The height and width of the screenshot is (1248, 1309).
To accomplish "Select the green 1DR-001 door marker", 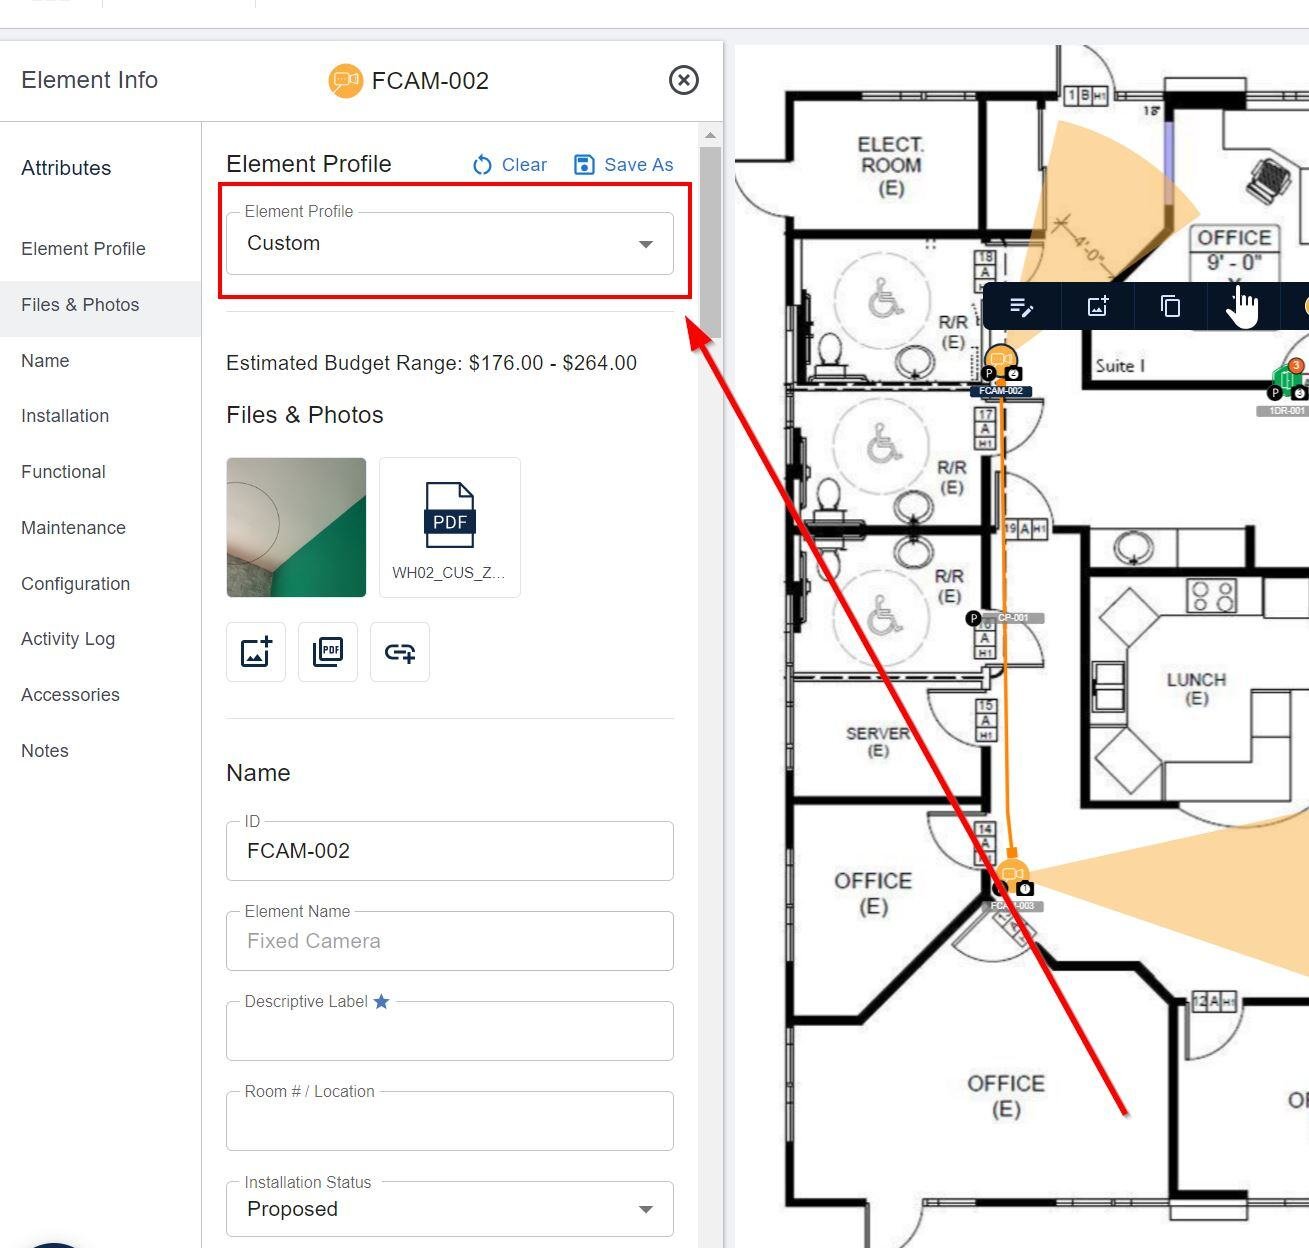I will pyautogui.click(x=1285, y=382).
